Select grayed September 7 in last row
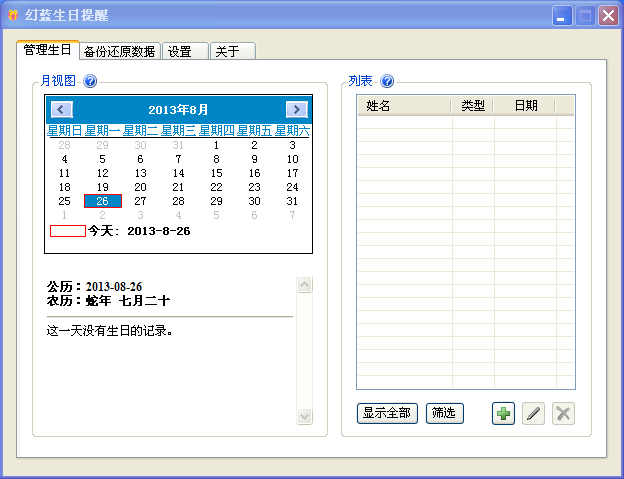This screenshot has width=624, height=479. 292,215
